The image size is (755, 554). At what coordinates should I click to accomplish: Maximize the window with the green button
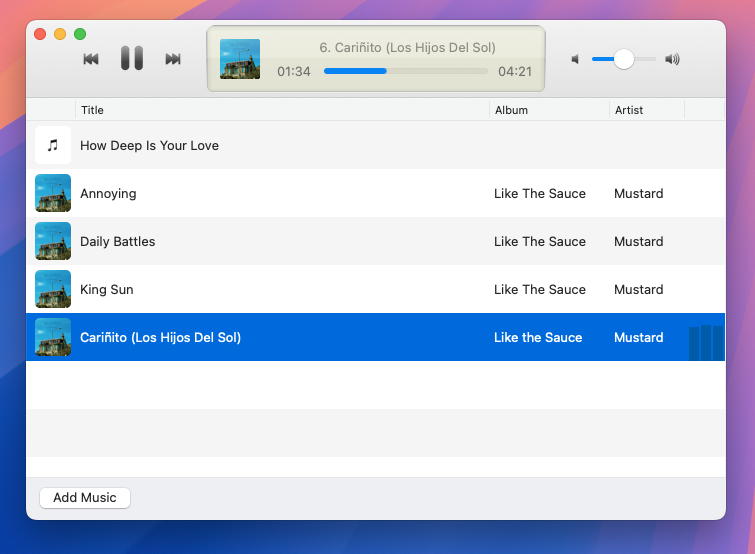coord(80,34)
